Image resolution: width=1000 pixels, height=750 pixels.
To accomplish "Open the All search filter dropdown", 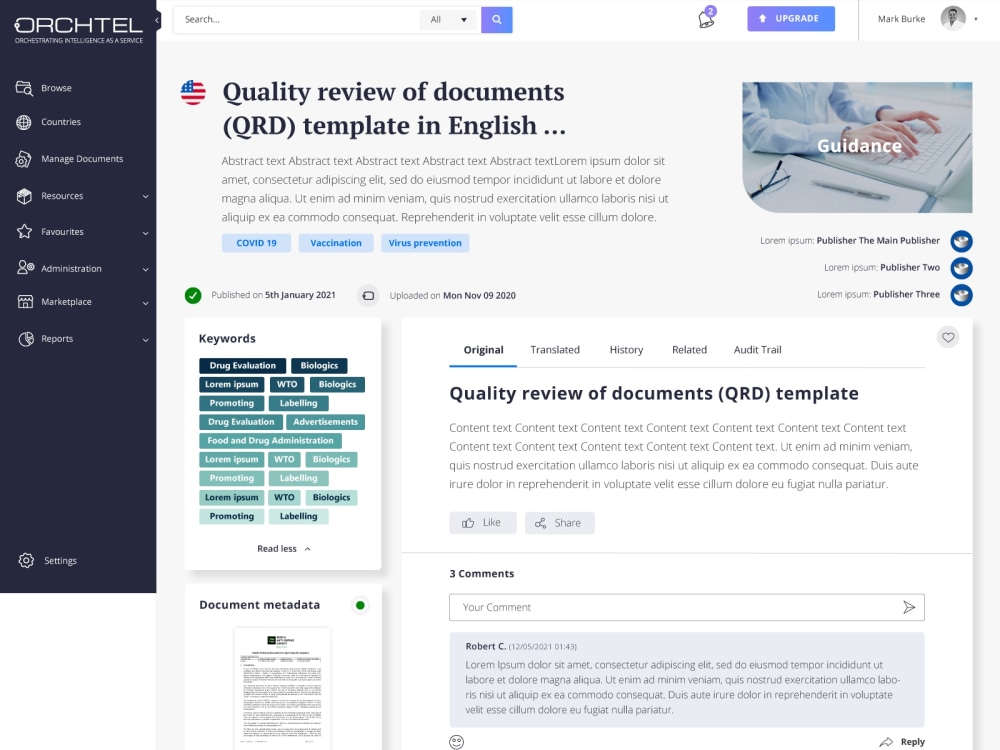I will (449, 20).
